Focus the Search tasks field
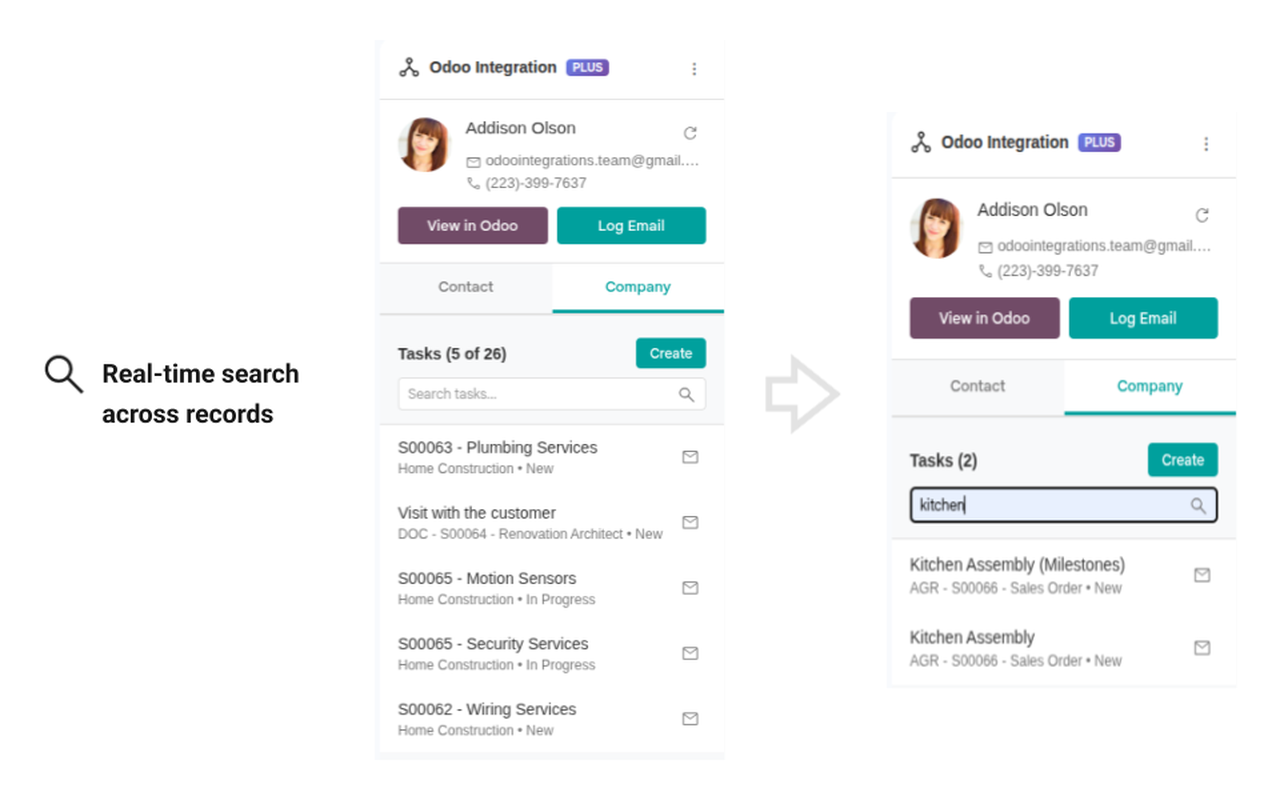The width and height of the screenshot is (1280, 800). pos(552,394)
